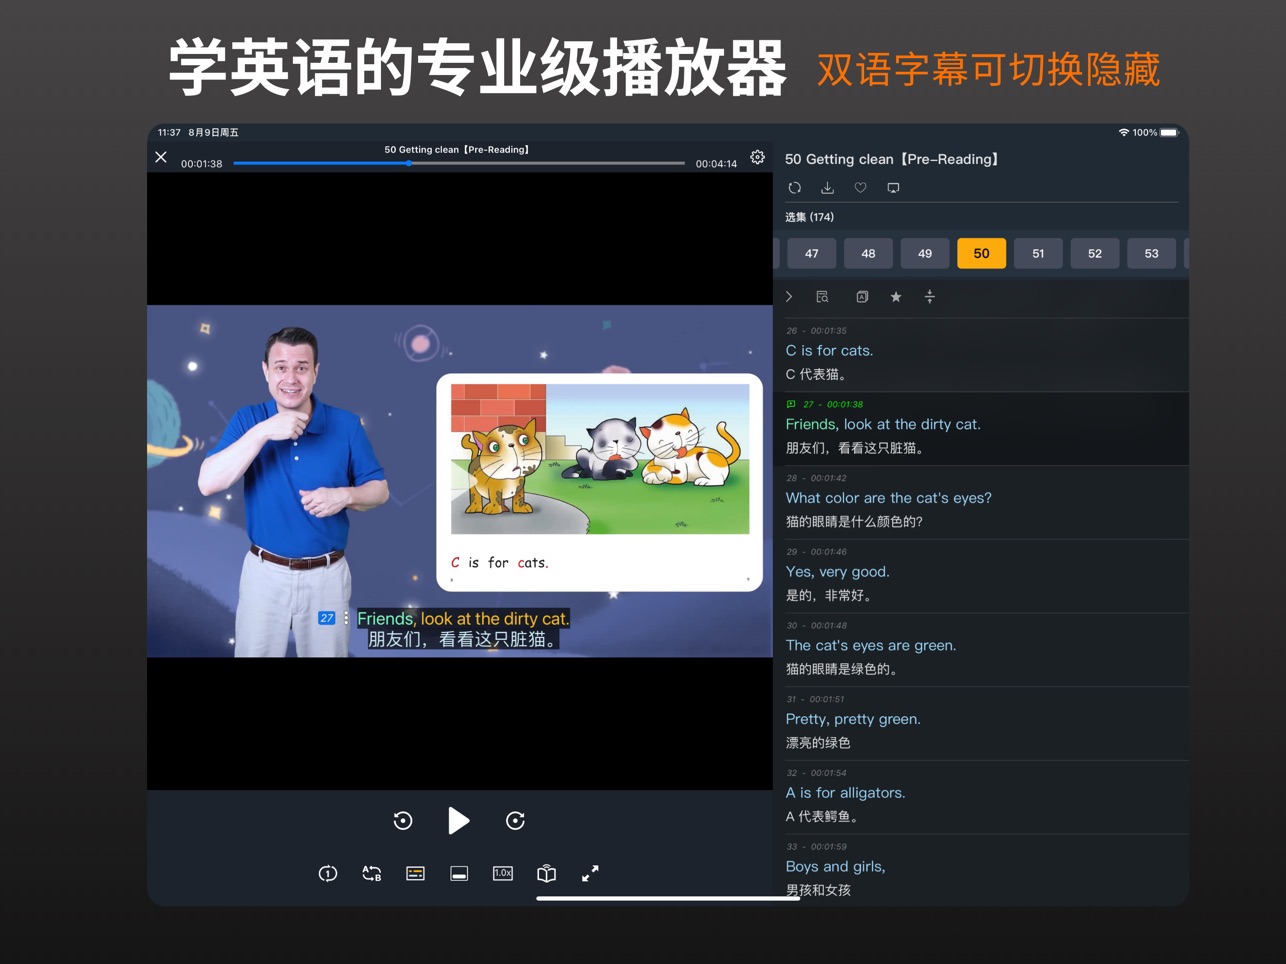Click the subtitle bar position icon
The width and height of the screenshot is (1286, 964).
[459, 873]
